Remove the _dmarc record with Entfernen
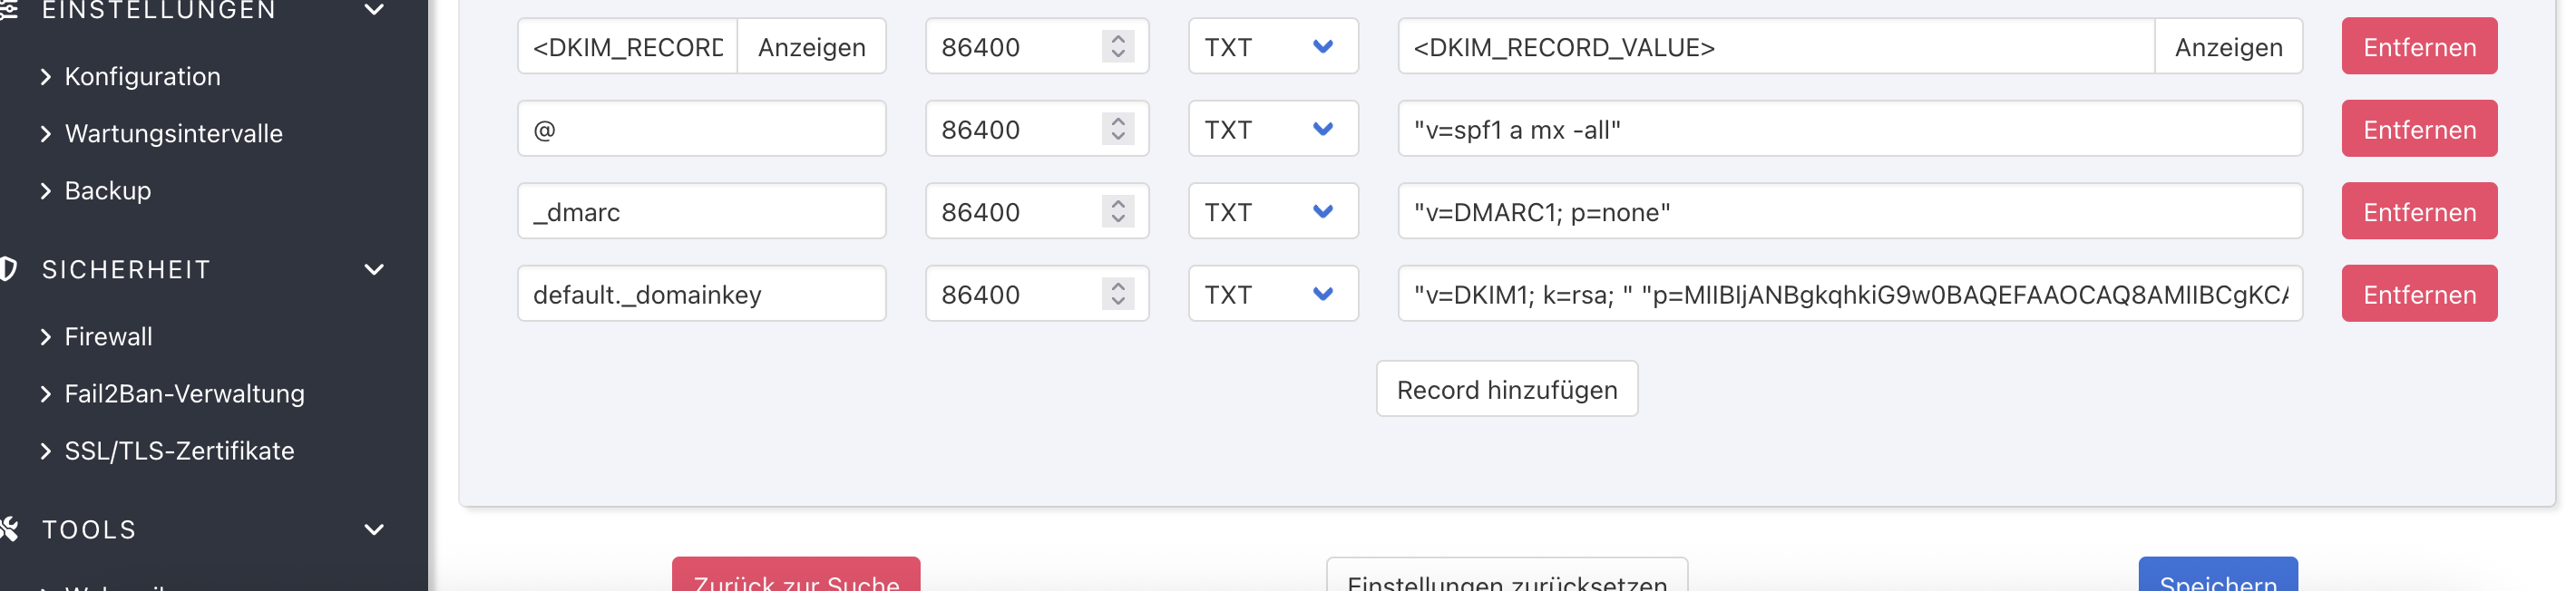The width and height of the screenshot is (2576, 591). click(x=2418, y=211)
